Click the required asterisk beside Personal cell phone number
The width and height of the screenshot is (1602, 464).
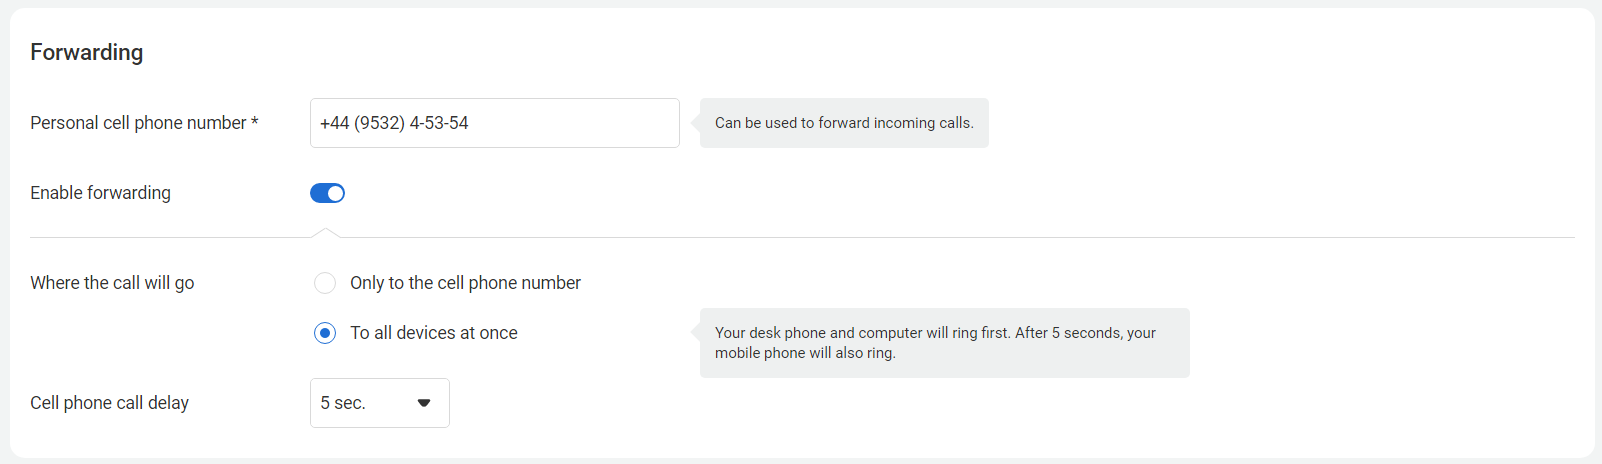click(255, 122)
